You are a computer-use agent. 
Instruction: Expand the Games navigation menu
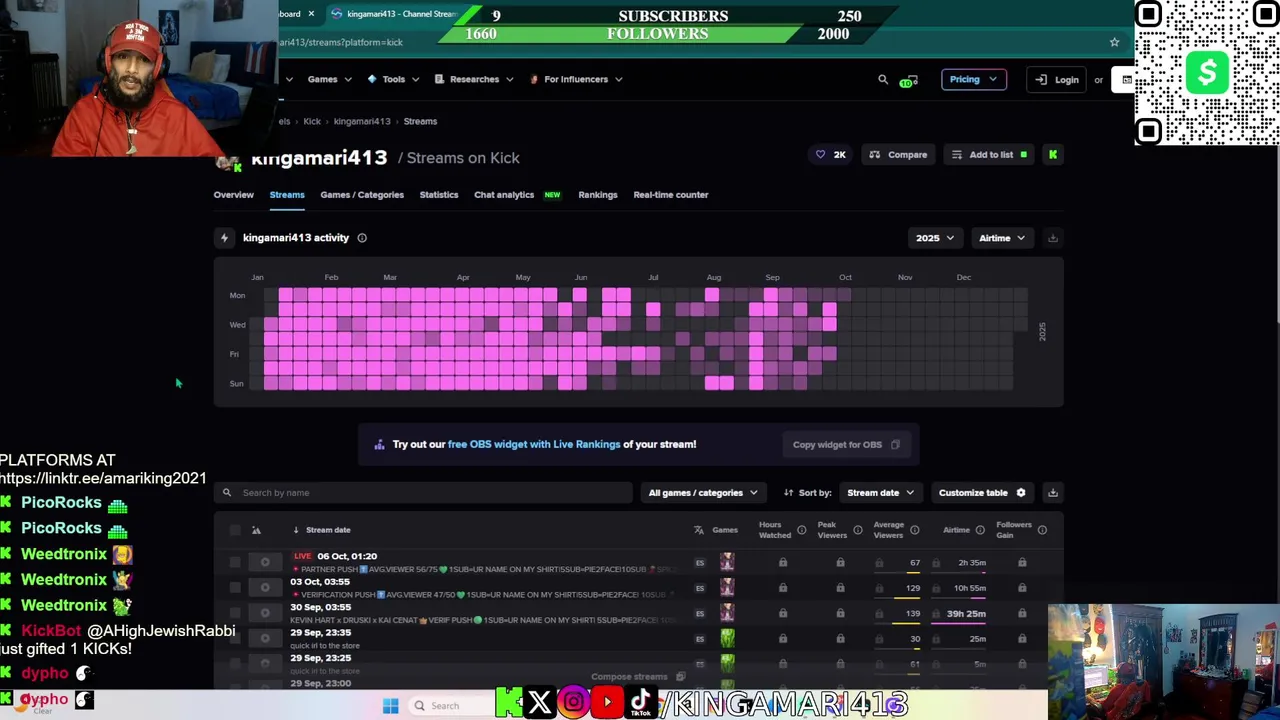[329, 79]
